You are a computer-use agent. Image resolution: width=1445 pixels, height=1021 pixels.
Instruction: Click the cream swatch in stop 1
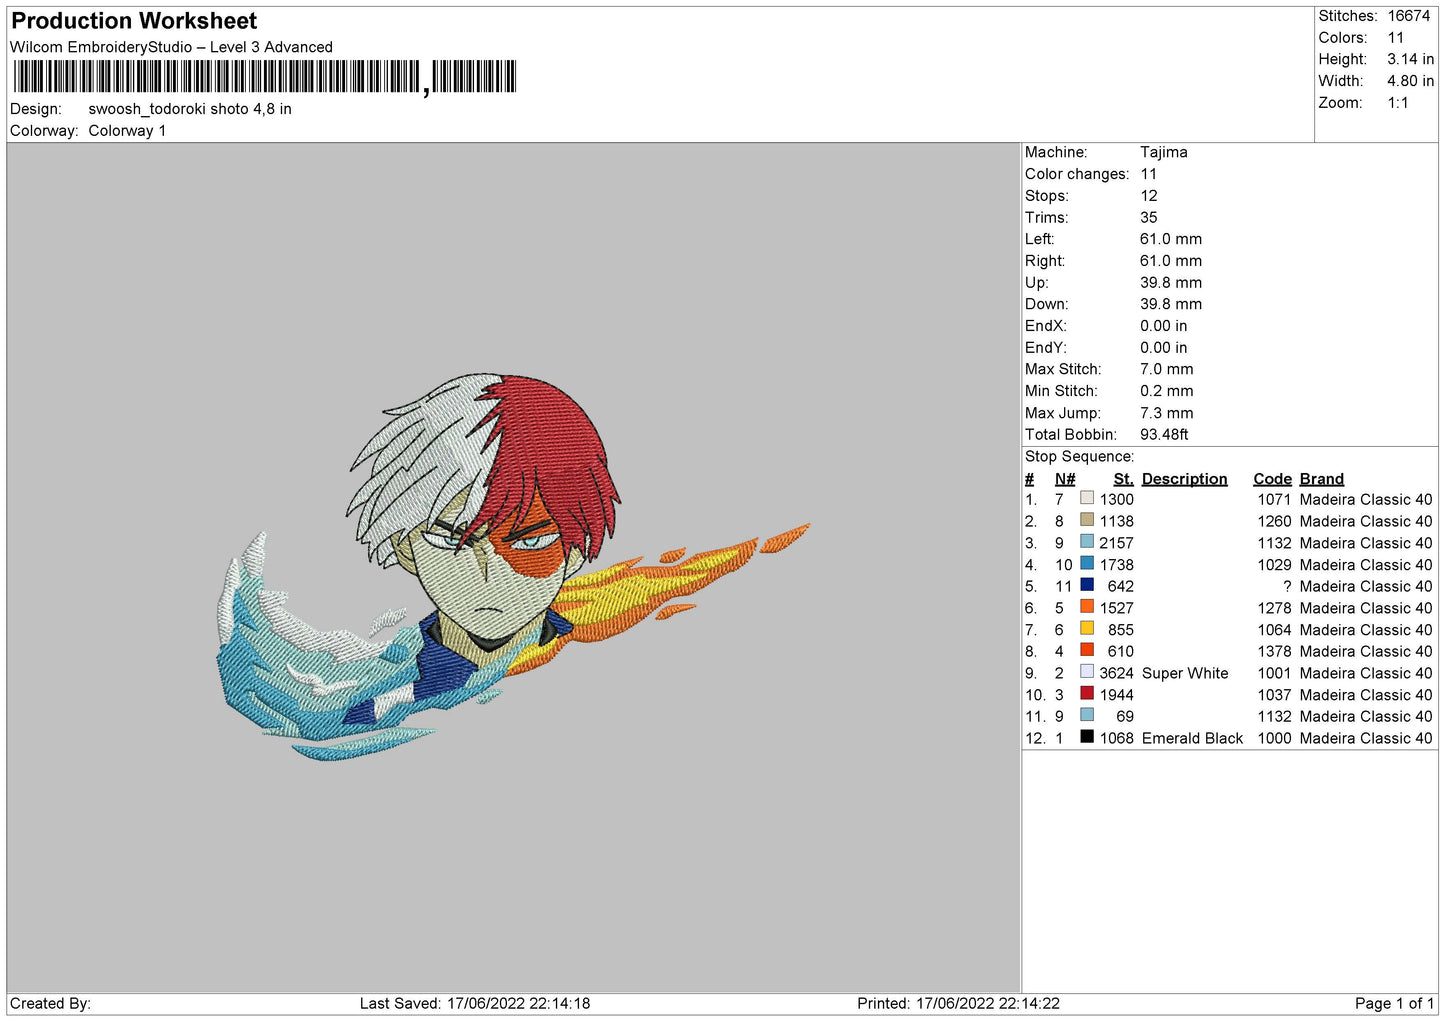[1087, 498]
